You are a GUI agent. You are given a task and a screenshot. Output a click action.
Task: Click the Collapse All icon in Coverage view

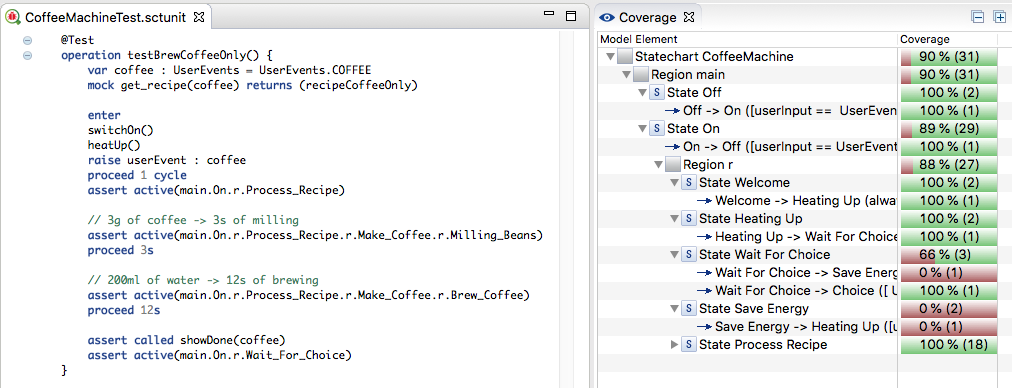[x=978, y=17]
